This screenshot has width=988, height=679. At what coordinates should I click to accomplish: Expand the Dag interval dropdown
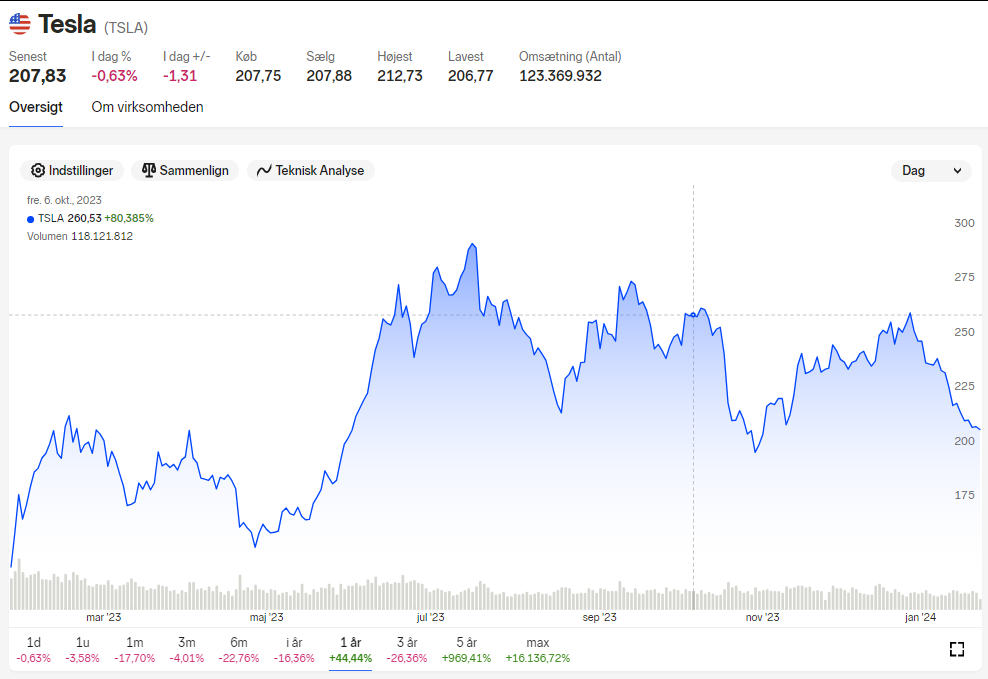pyautogui.click(x=931, y=171)
